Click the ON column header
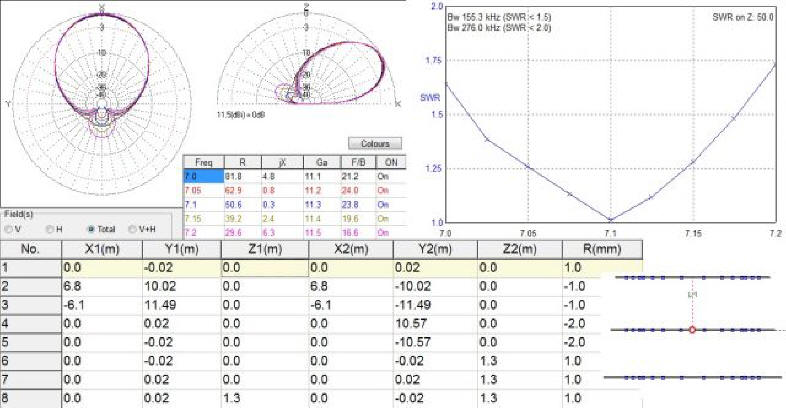 click(x=390, y=162)
